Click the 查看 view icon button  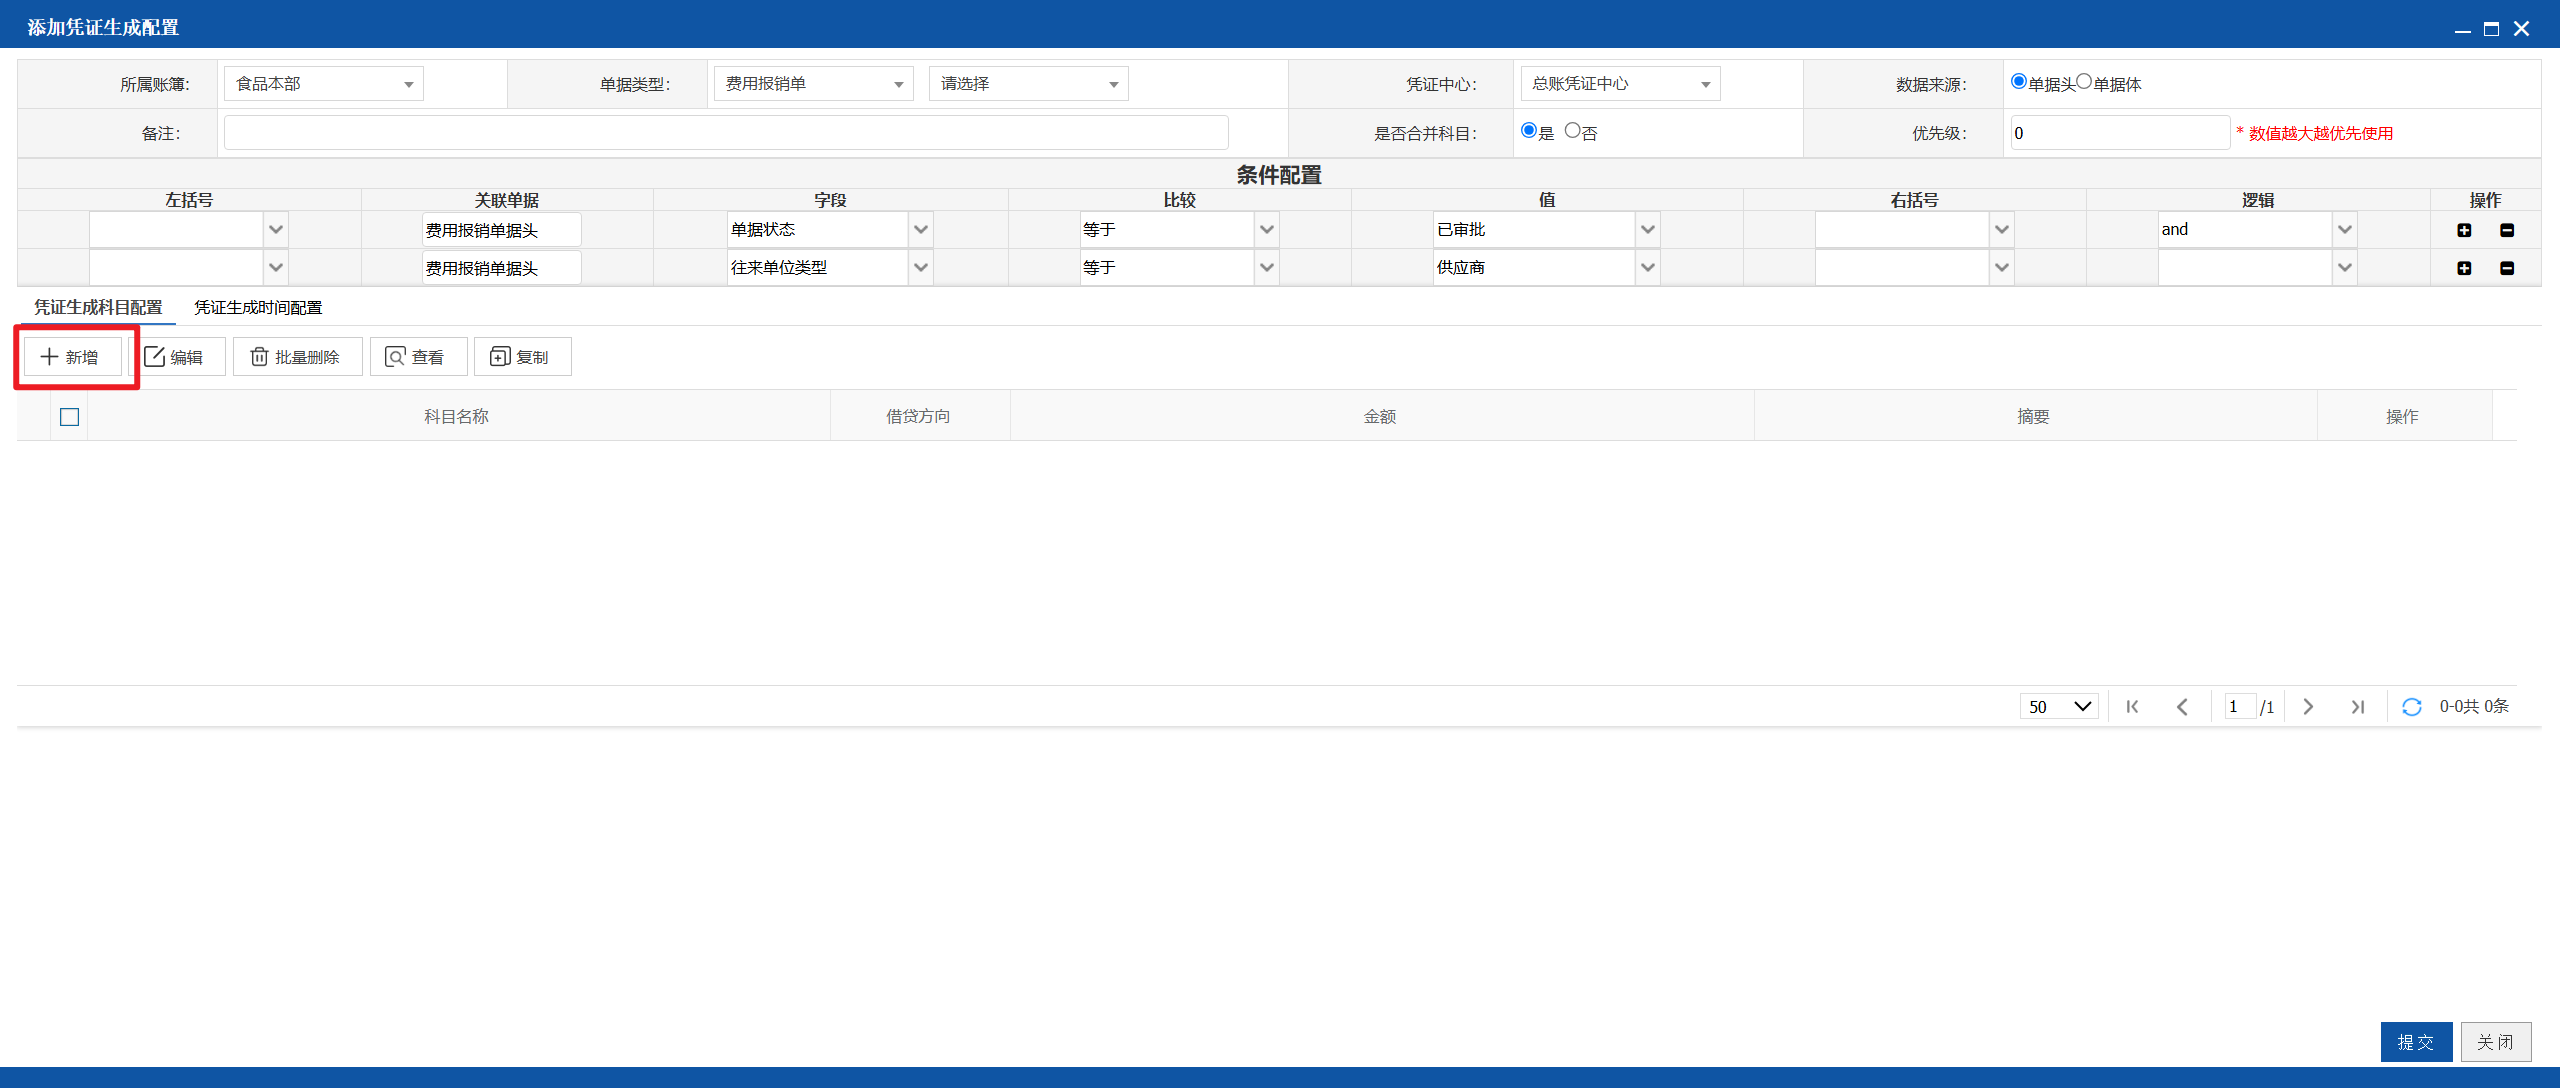418,357
